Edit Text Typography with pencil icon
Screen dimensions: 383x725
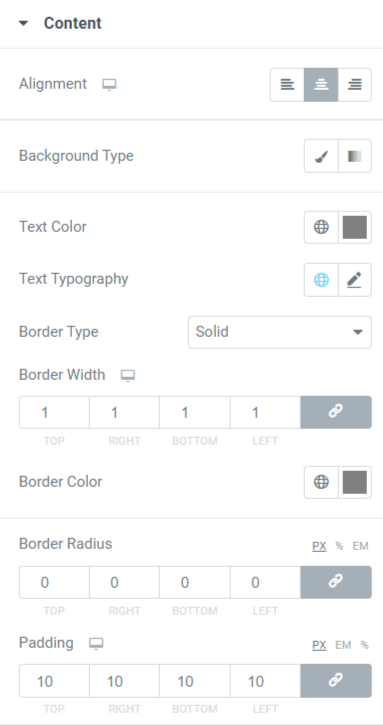pos(355,280)
